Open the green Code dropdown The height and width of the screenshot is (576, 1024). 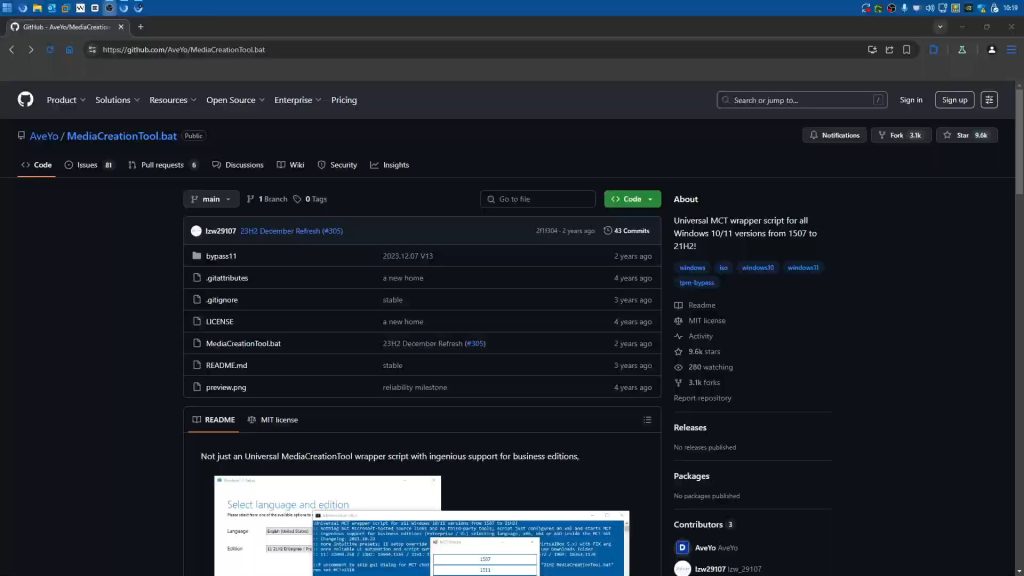coord(632,199)
